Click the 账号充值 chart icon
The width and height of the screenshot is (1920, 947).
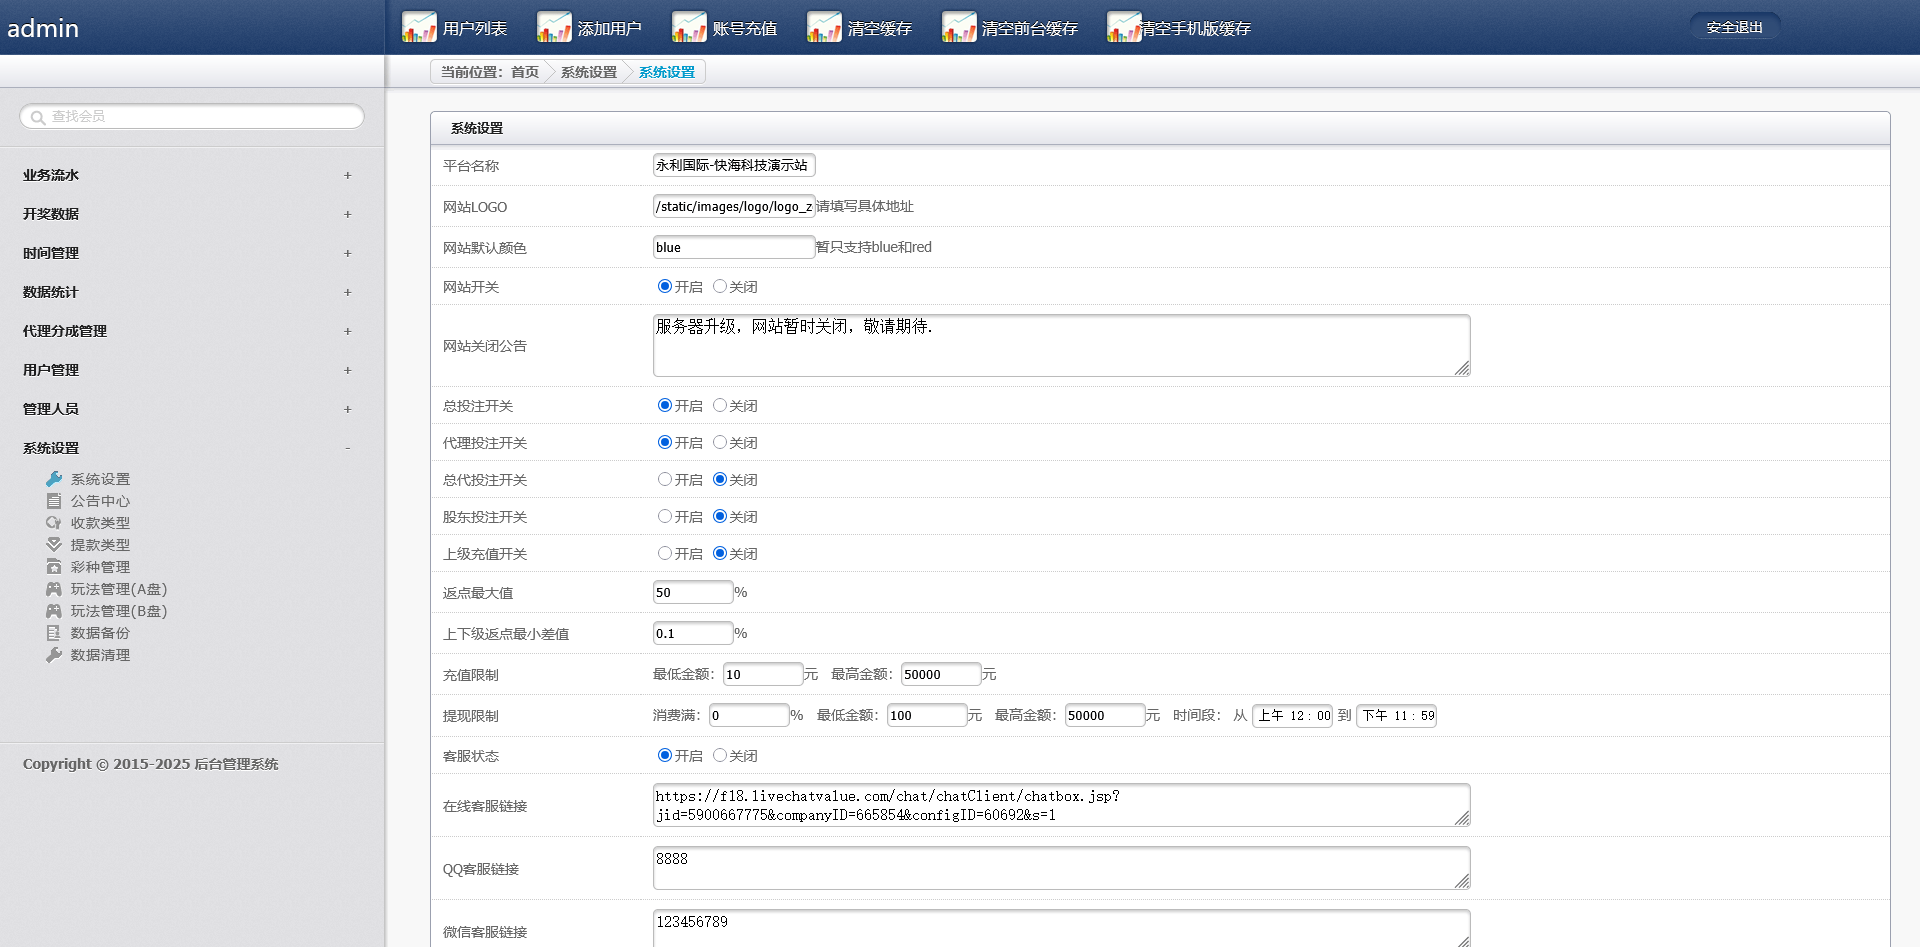[x=689, y=27]
